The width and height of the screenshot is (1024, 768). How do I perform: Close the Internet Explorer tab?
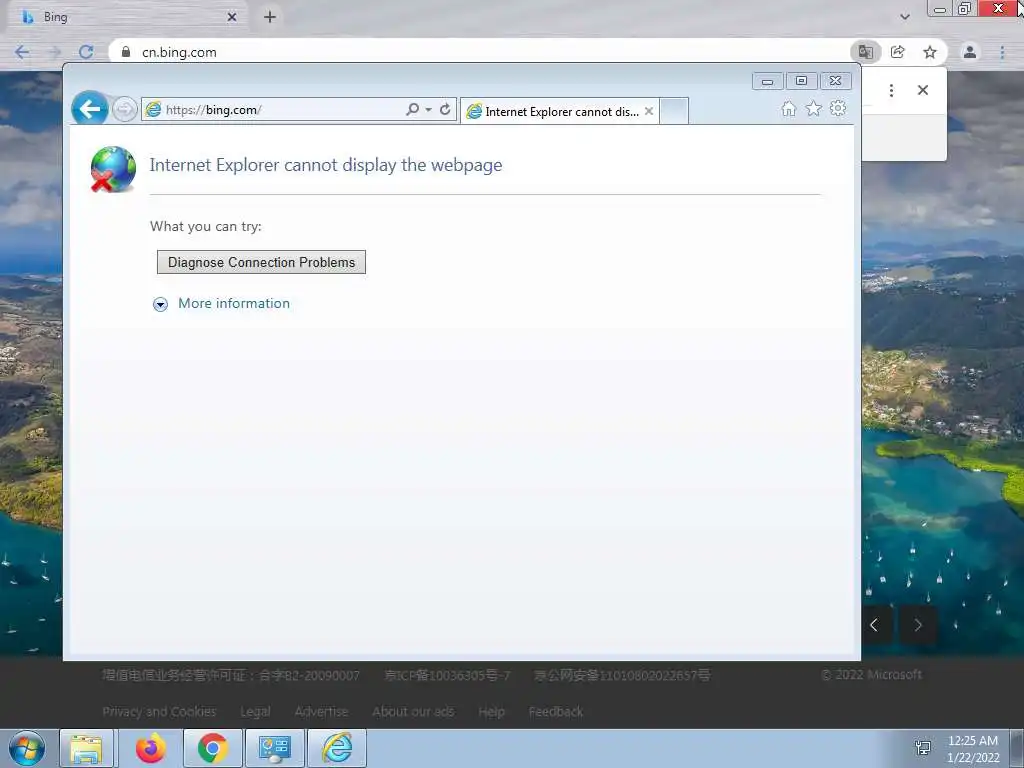pos(649,112)
